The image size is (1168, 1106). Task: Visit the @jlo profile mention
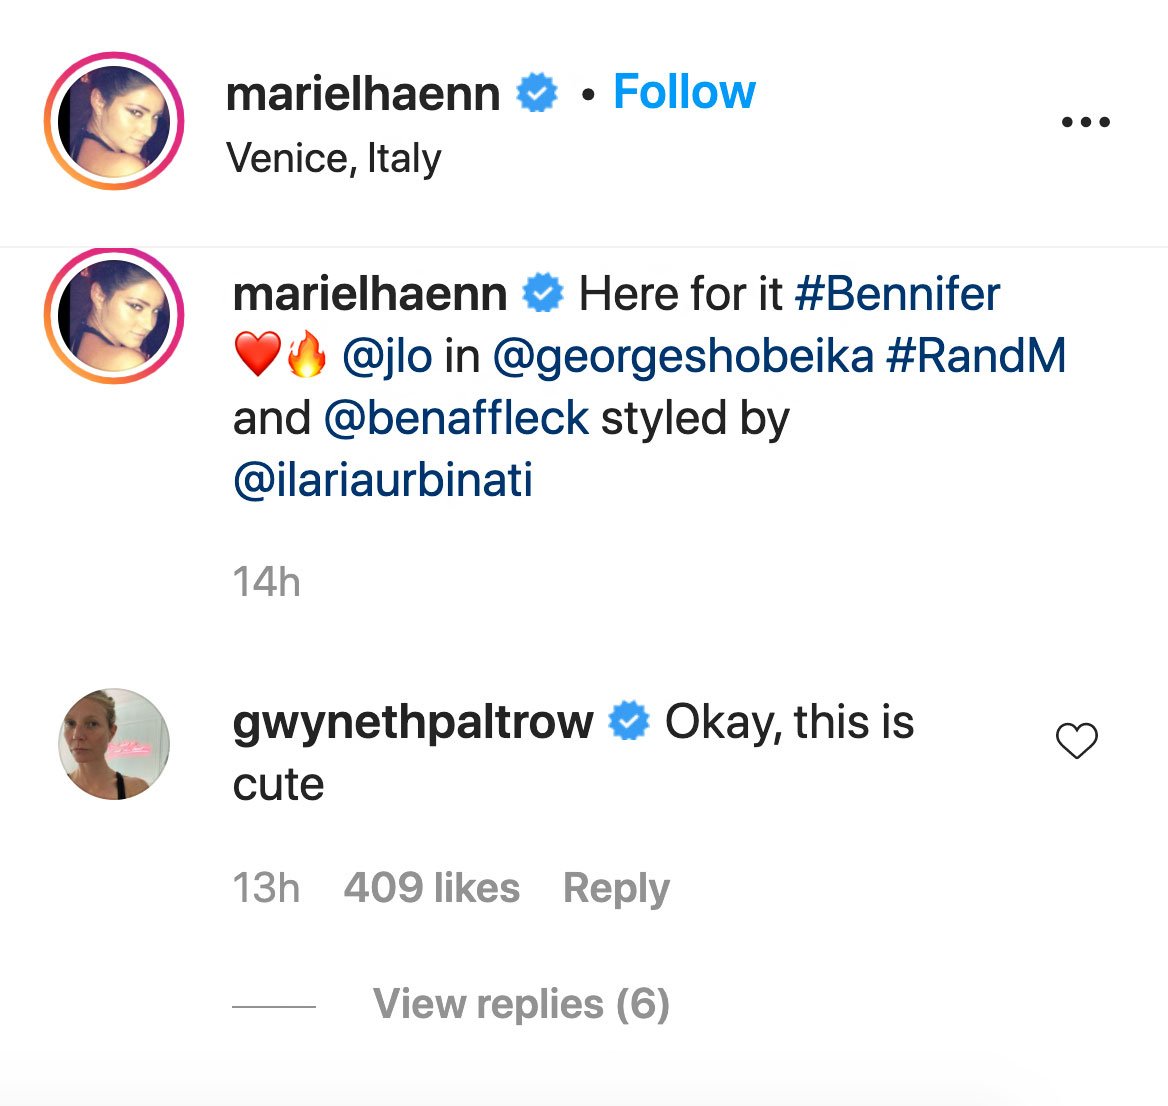[387, 357]
